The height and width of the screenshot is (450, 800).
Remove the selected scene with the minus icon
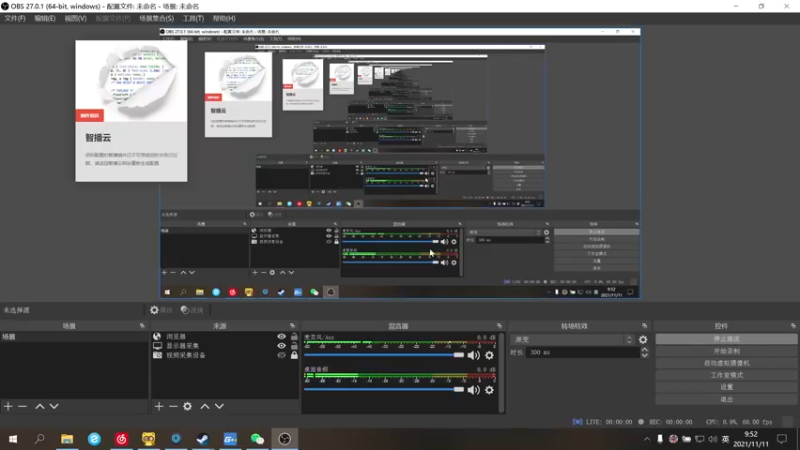[22, 406]
